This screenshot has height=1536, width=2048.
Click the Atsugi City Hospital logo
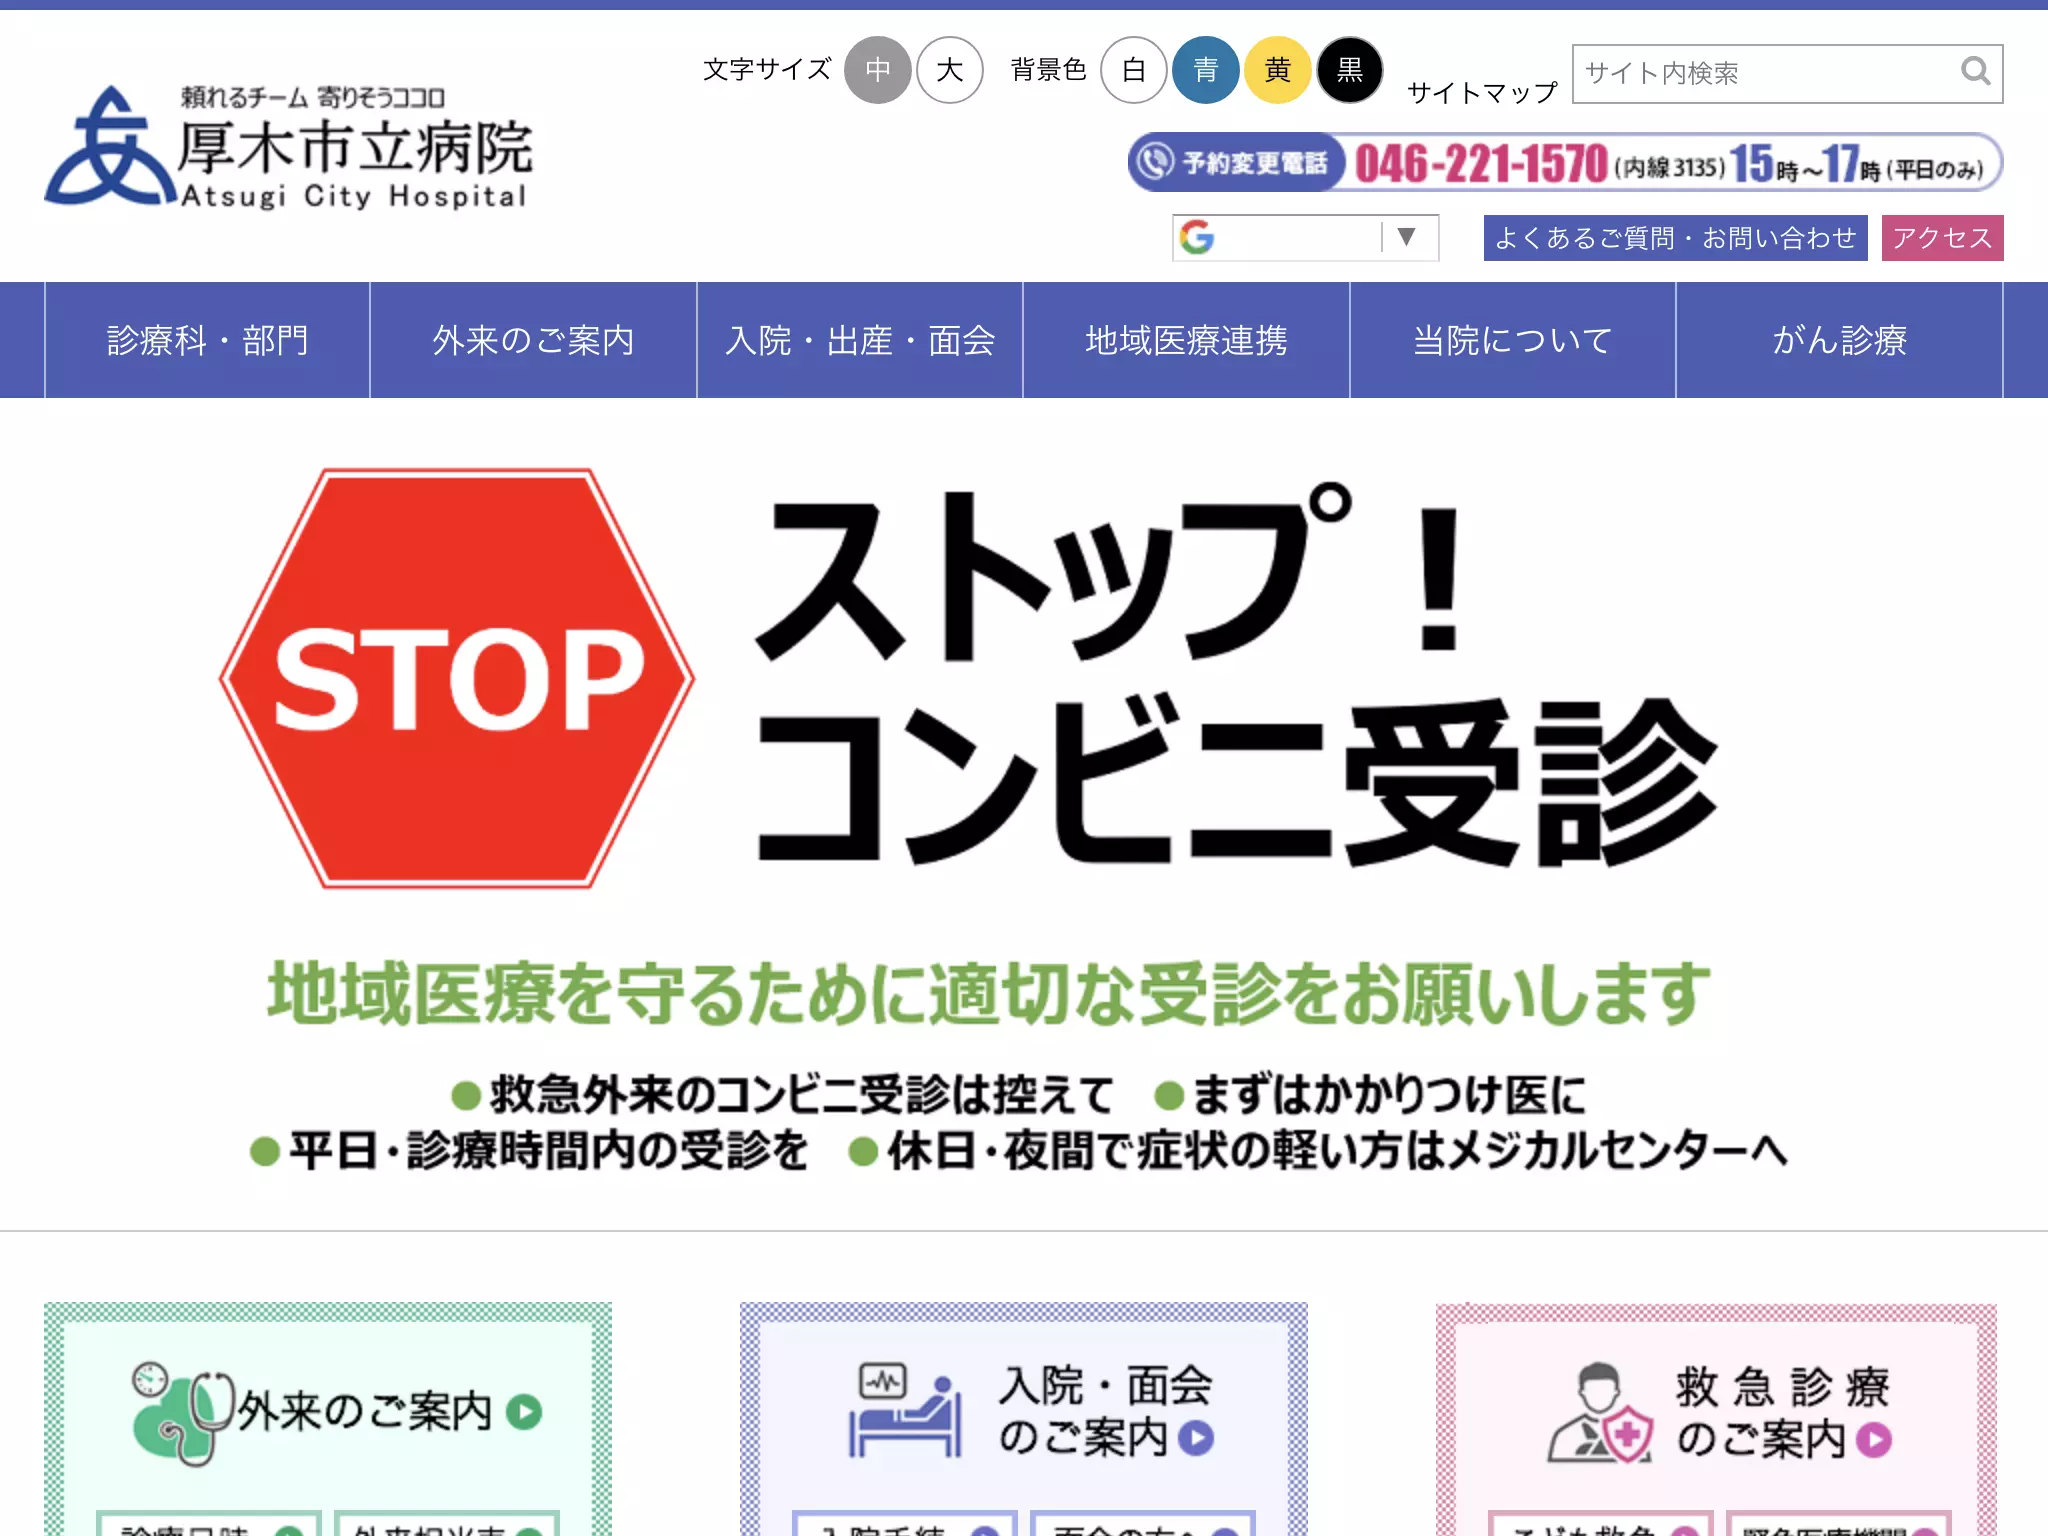point(288,147)
